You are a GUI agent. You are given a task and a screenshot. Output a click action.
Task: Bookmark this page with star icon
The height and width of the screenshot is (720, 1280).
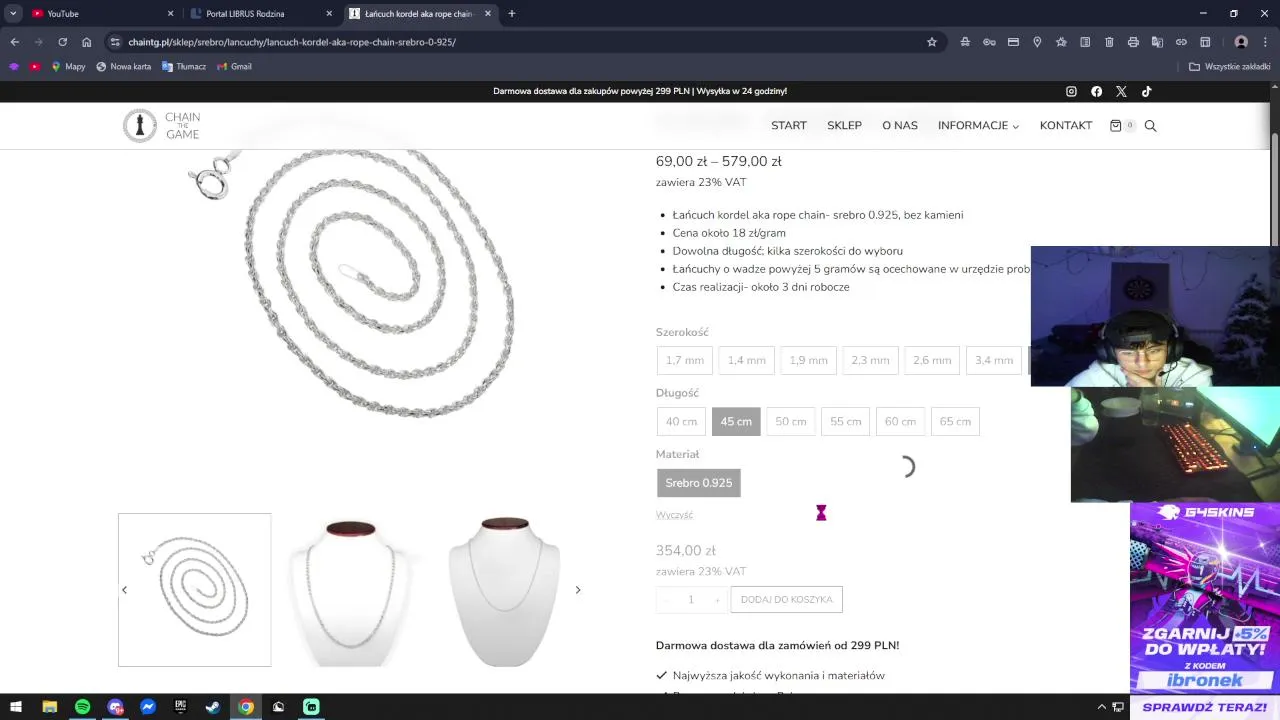pyautogui.click(x=932, y=42)
